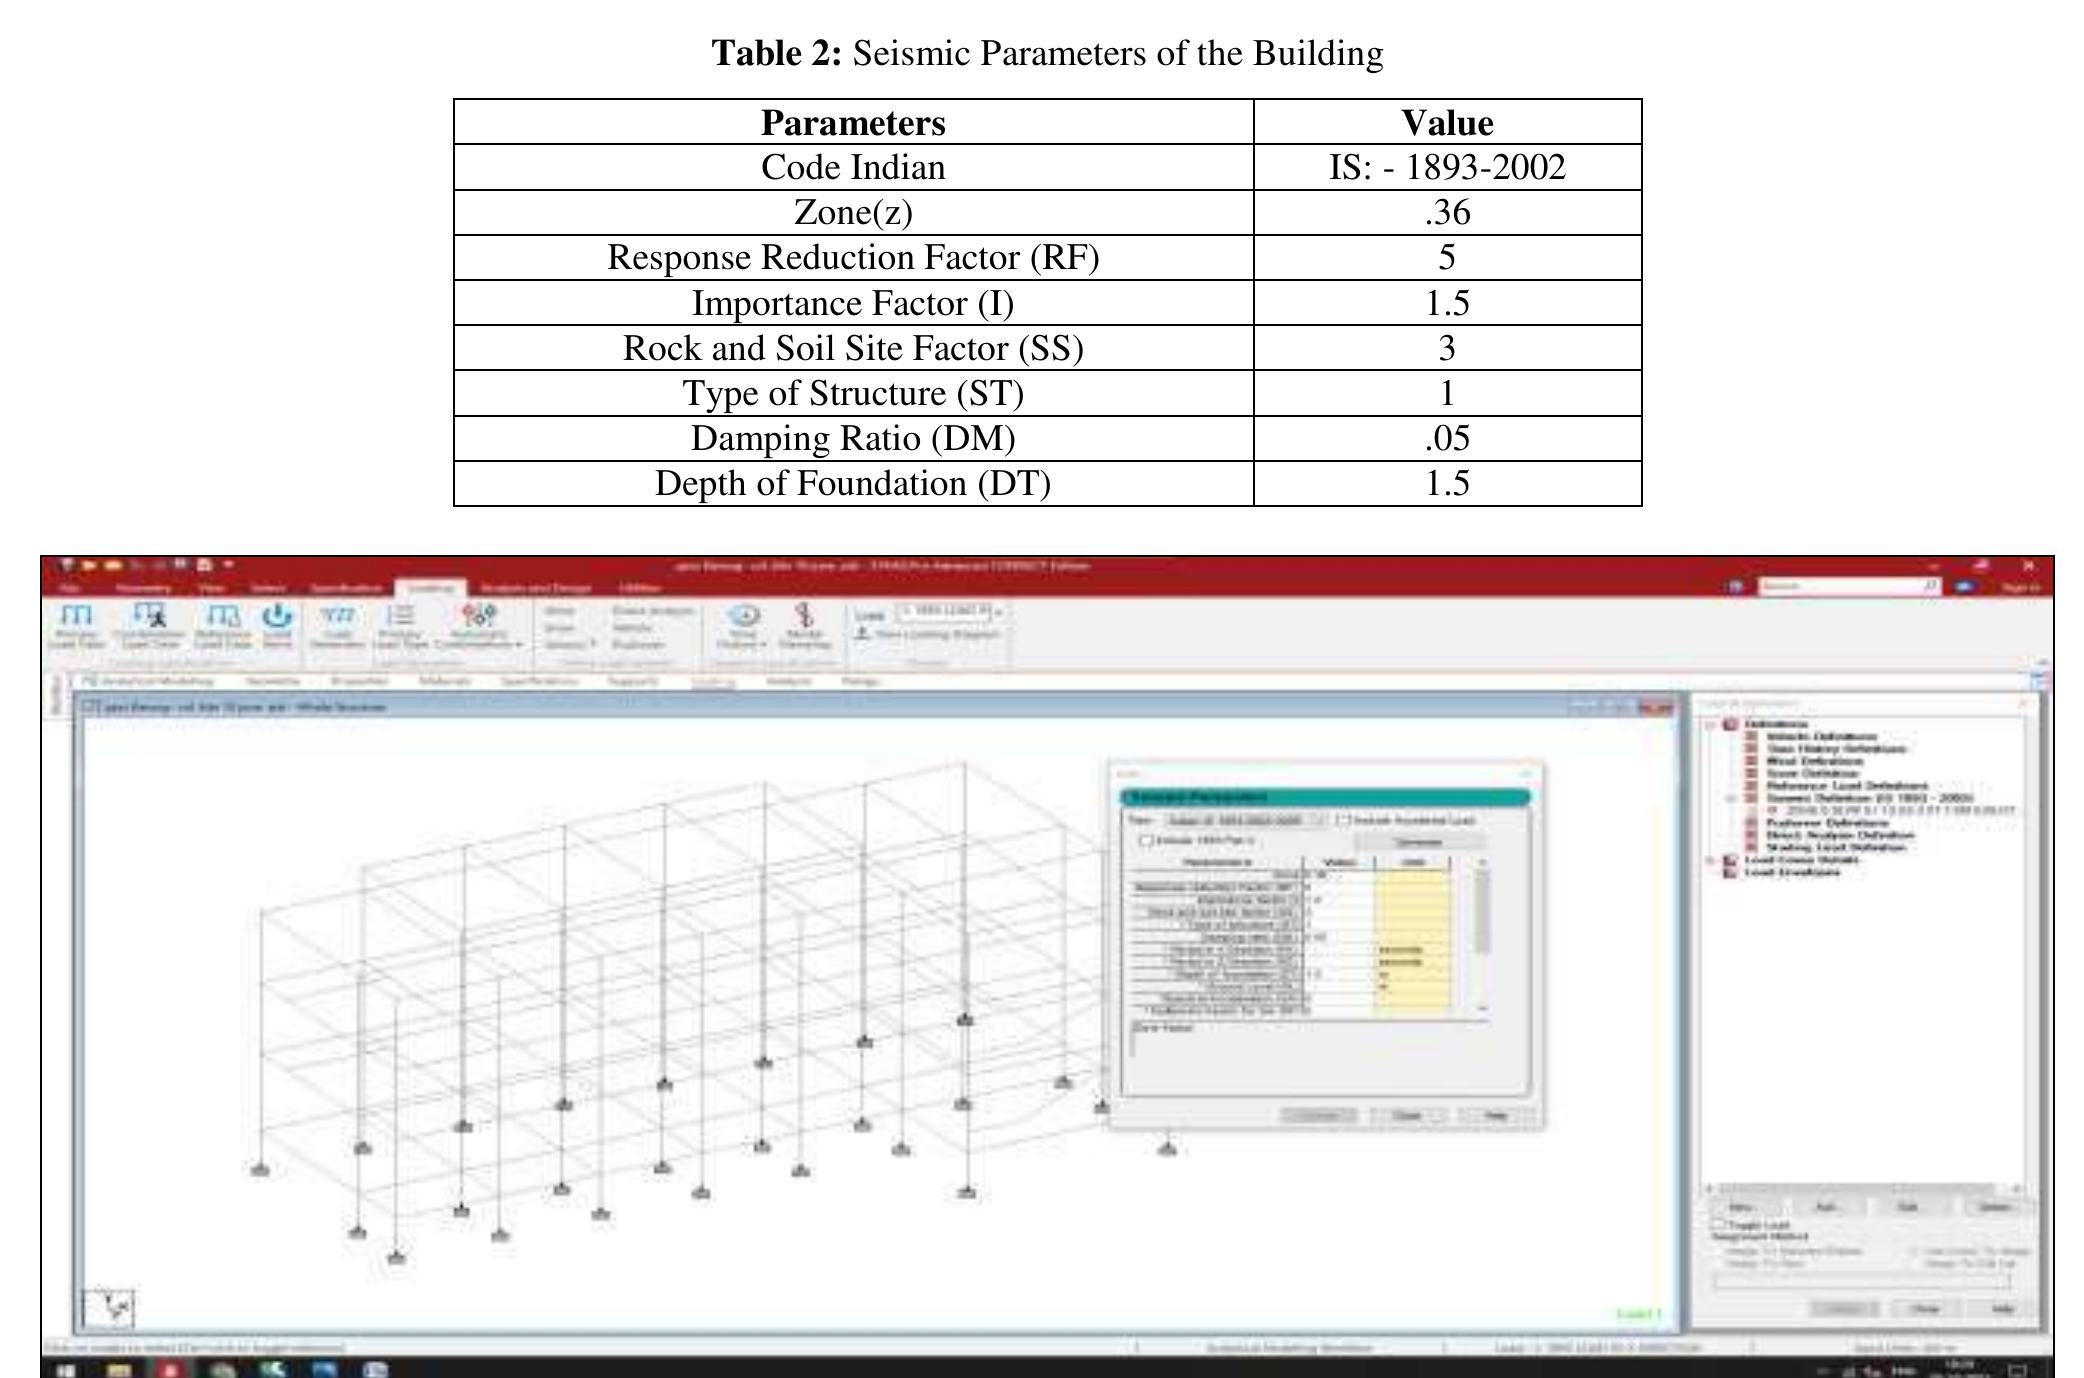Click the 'IS: - 1893-2002' table value
Viewport: 2084px width, 1378px height.
coord(1447,167)
